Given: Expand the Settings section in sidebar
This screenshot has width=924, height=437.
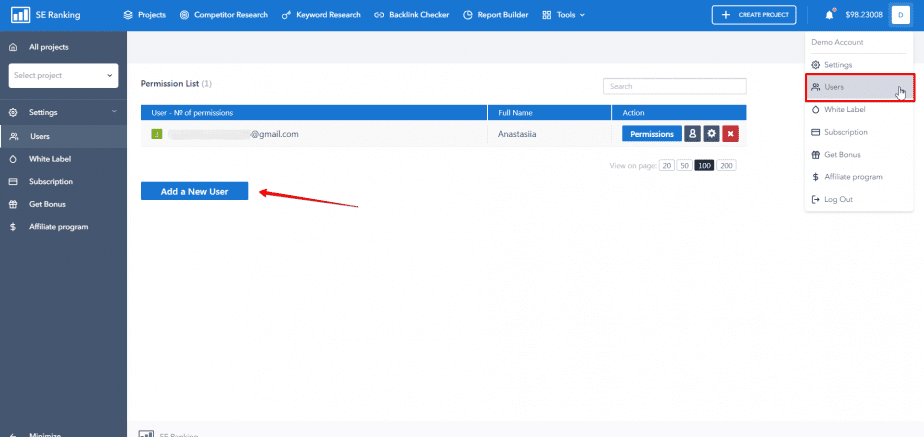Looking at the screenshot, I should pos(63,112).
